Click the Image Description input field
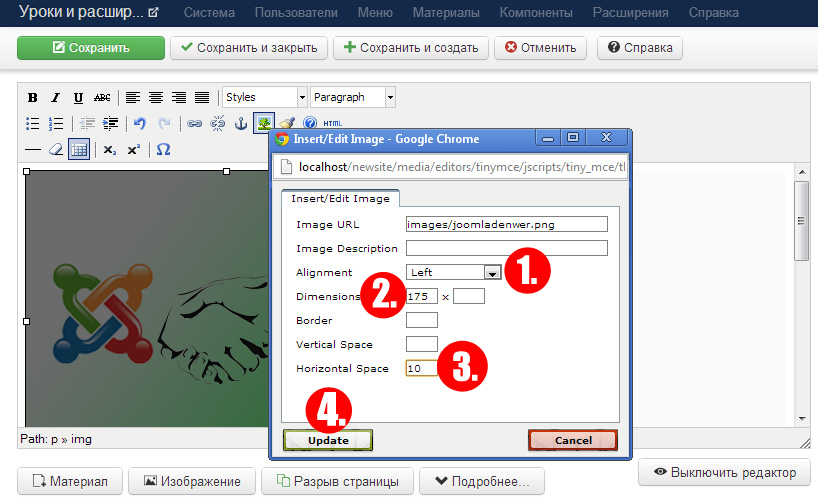This screenshot has width=818, height=503. (x=507, y=248)
